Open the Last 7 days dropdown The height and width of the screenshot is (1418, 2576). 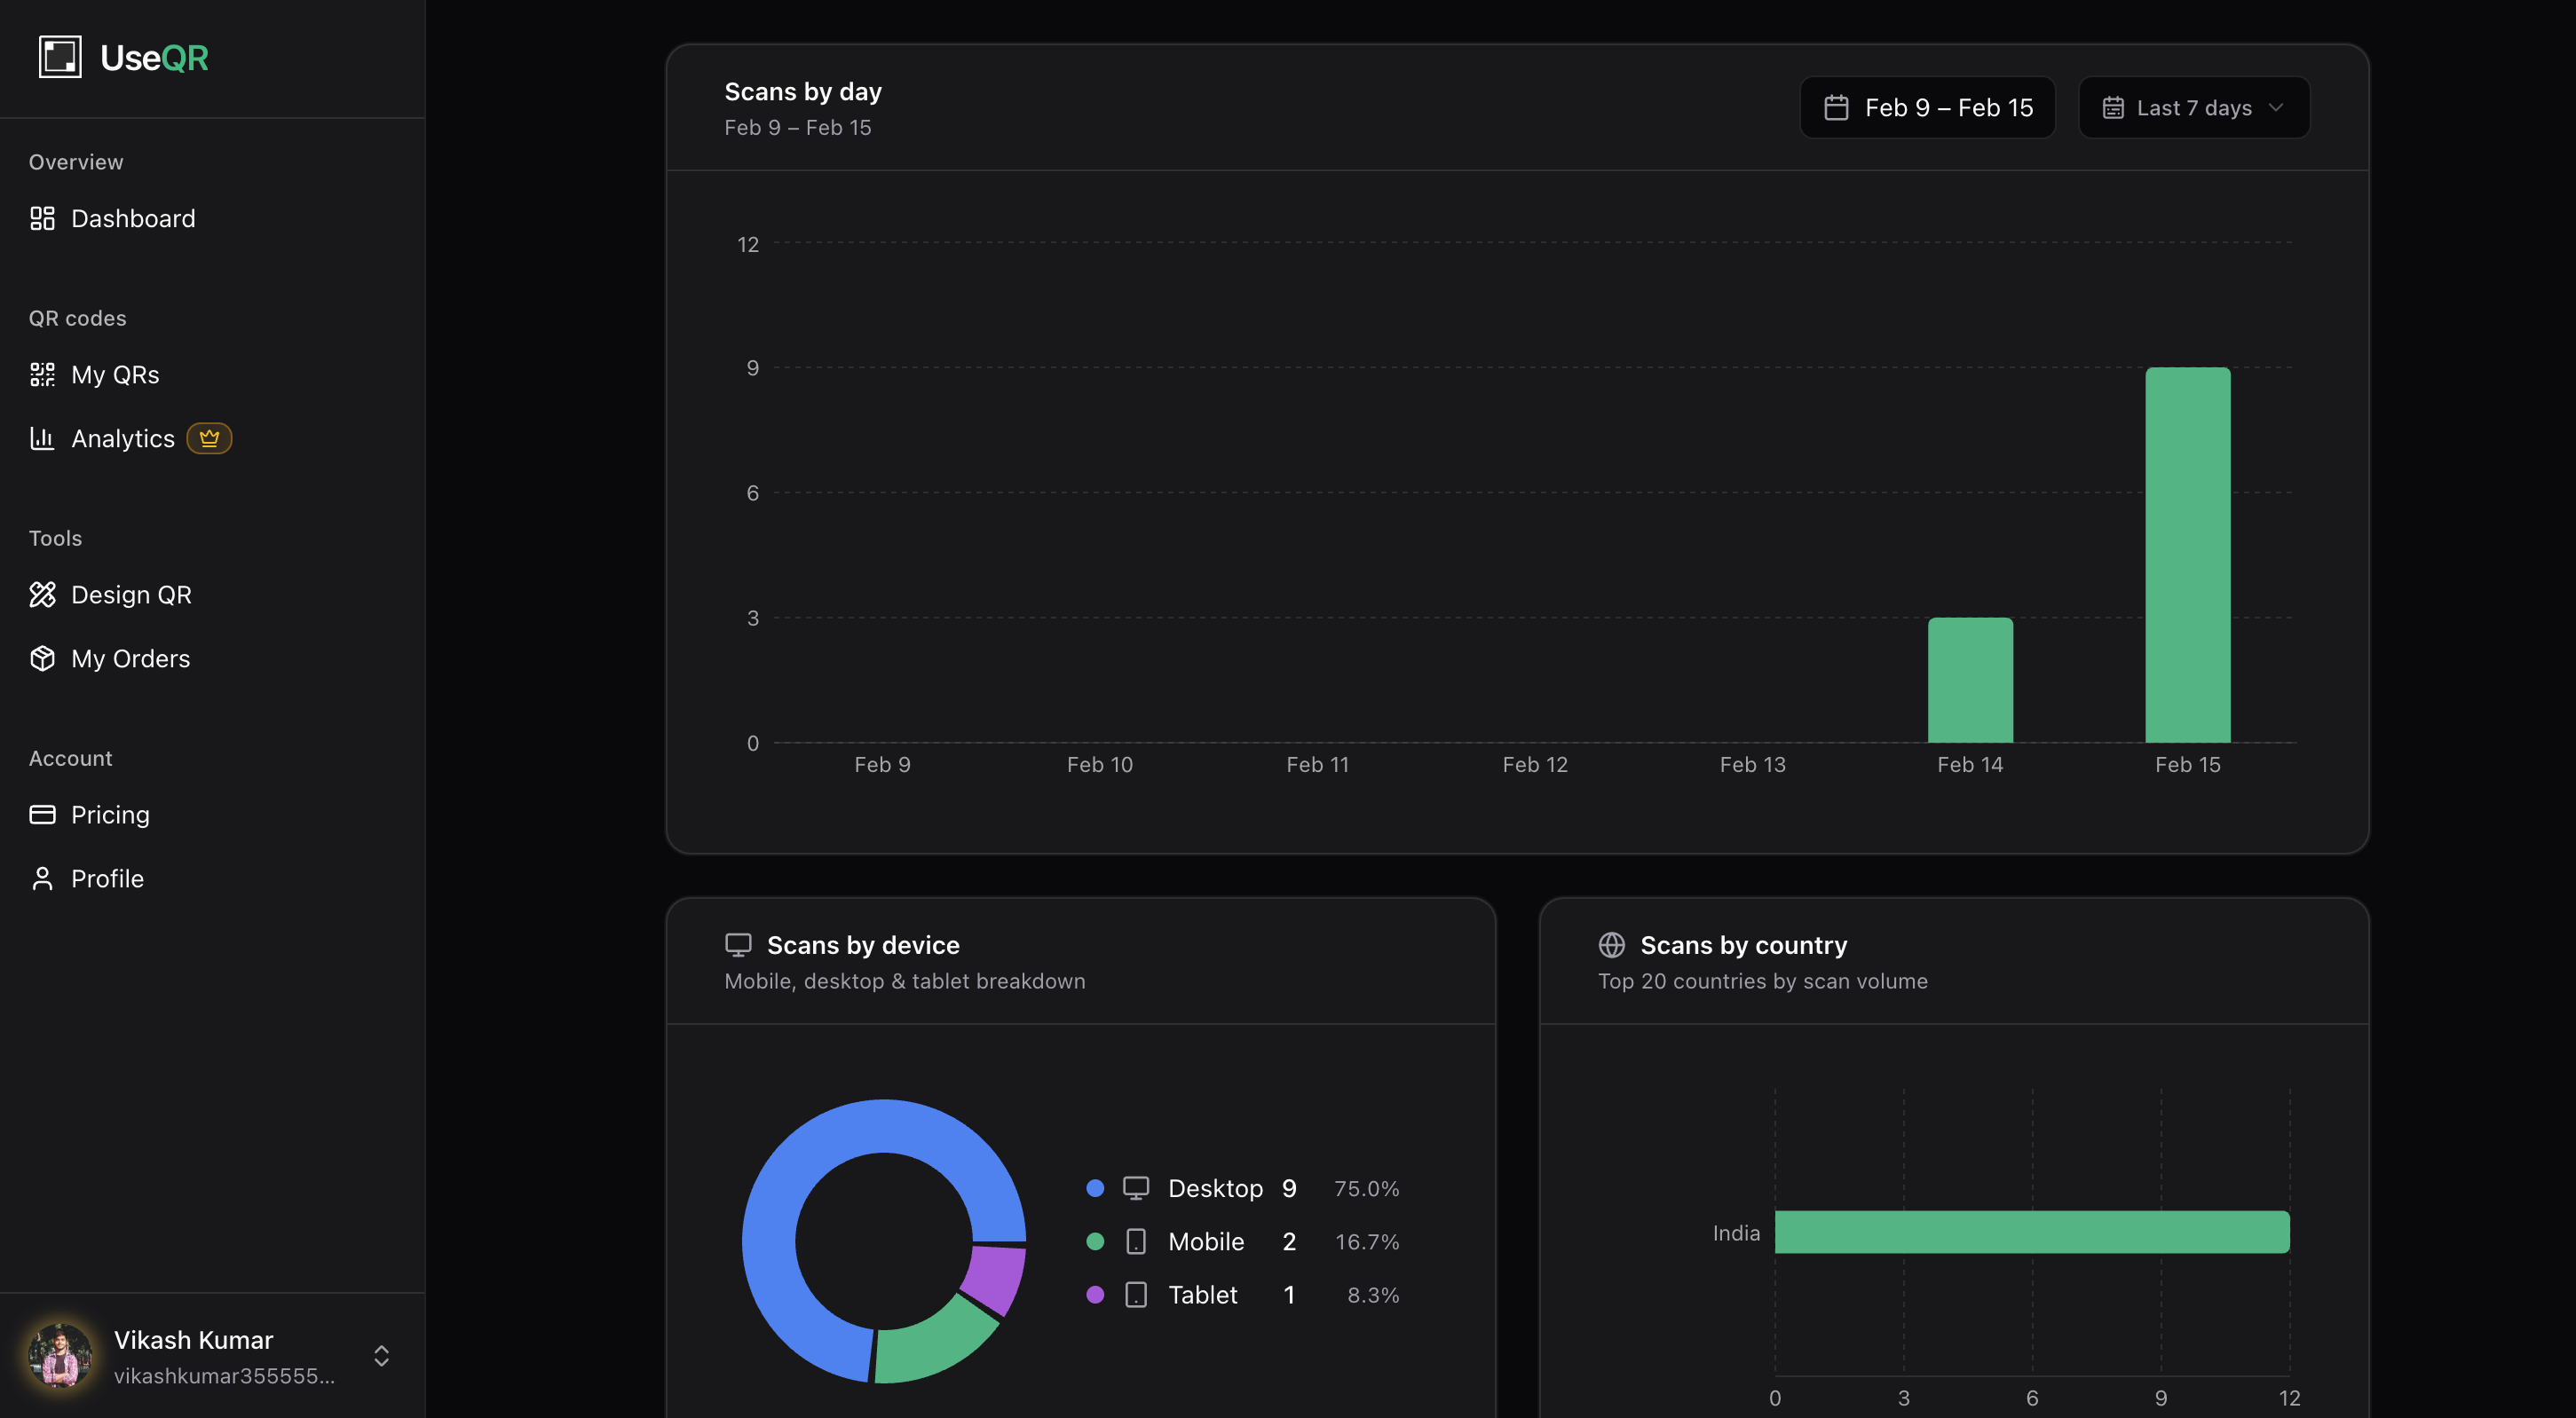click(2193, 107)
